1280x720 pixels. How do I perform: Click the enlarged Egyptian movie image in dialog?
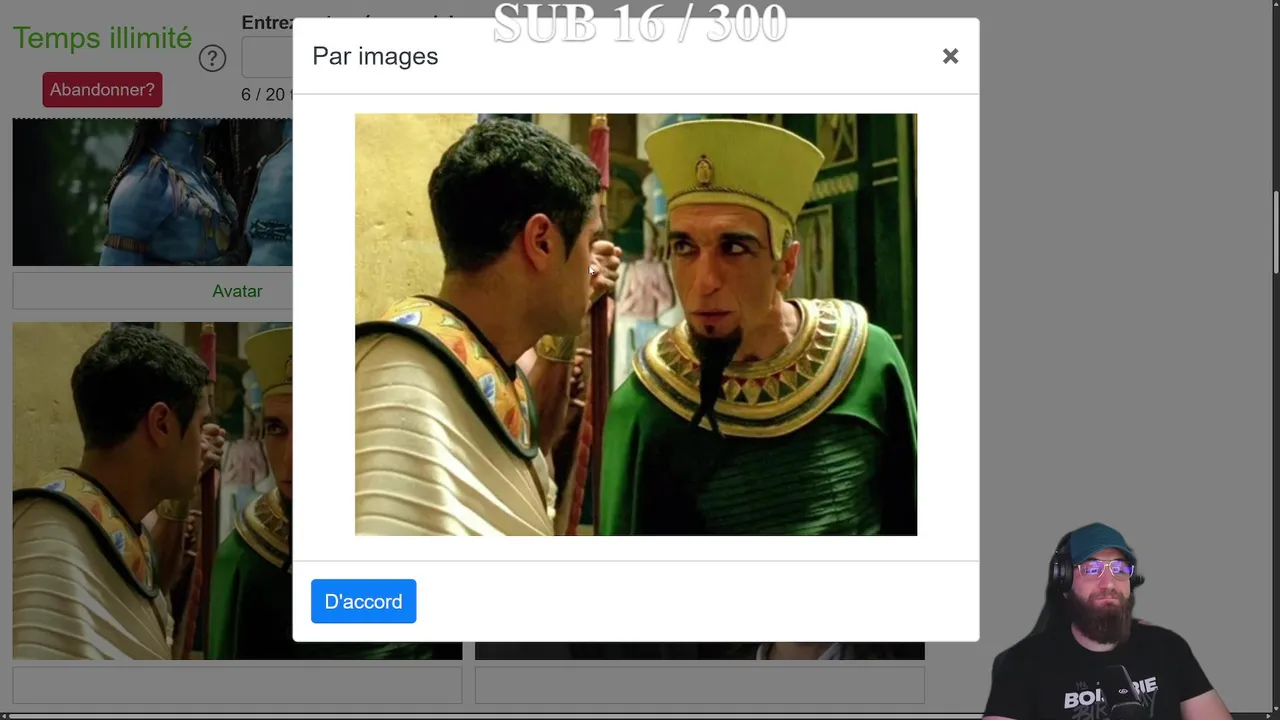[x=636, y=324]
